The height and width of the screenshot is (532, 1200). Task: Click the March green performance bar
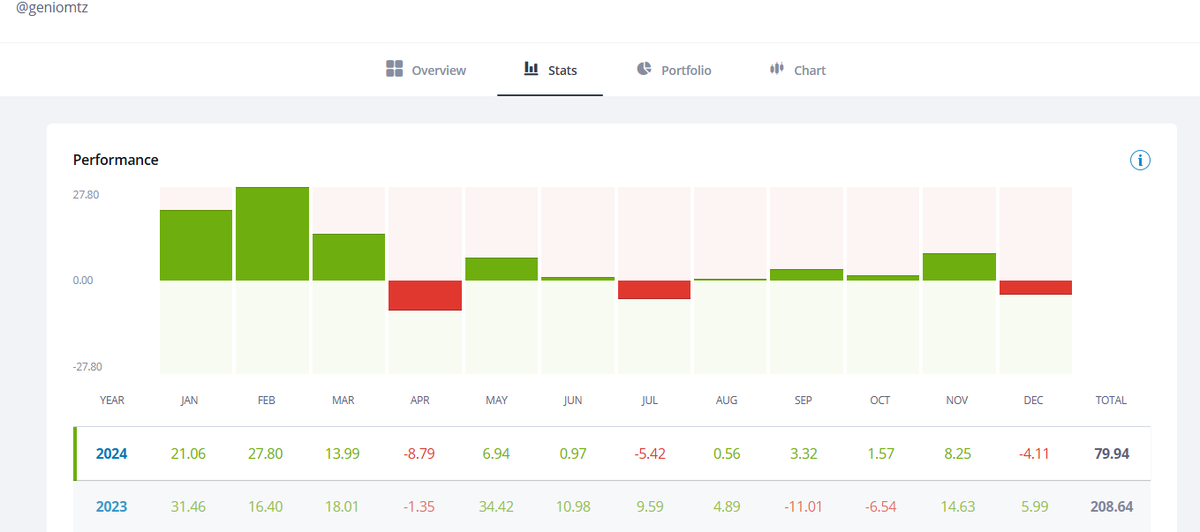[x=349, y=257]
